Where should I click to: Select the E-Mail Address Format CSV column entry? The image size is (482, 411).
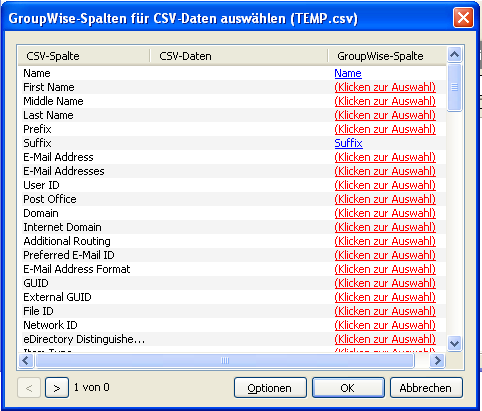click(x=77, y=269)
